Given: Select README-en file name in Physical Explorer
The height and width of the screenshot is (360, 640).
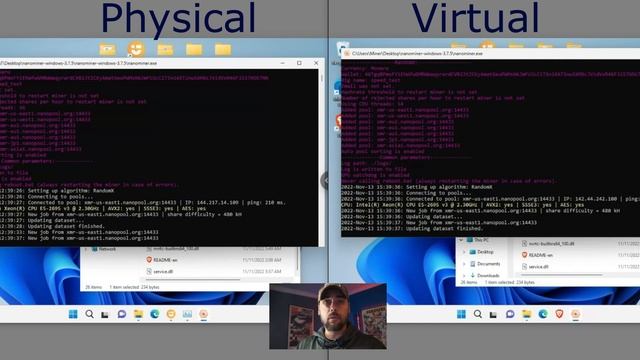Looking at the screenshot, I should pyautogui.click(x=165, y=260).
